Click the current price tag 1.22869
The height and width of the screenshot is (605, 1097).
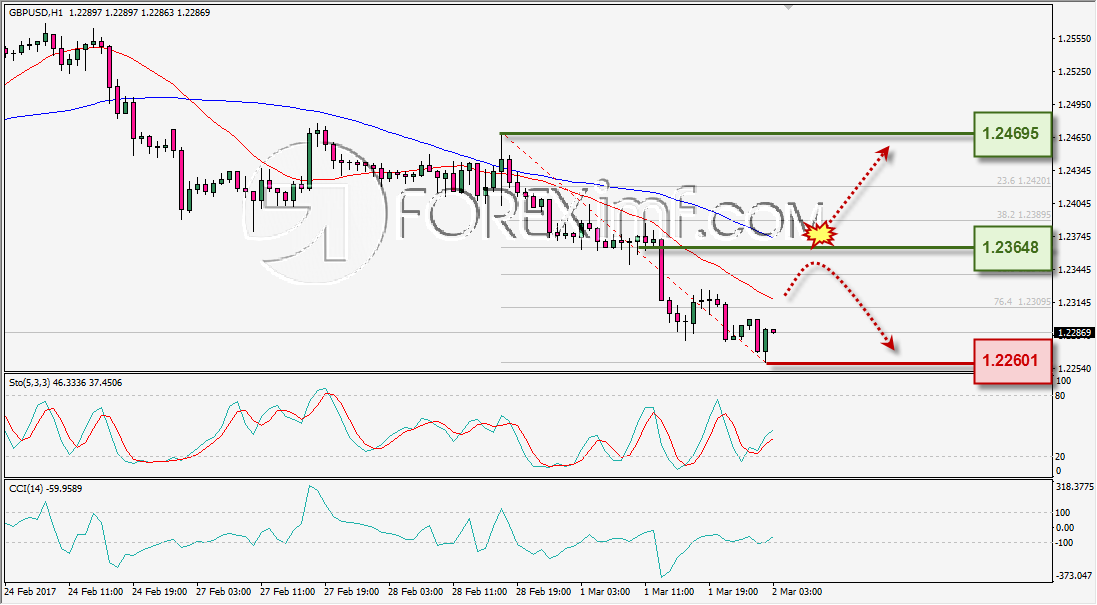(x=1073, y=333)
